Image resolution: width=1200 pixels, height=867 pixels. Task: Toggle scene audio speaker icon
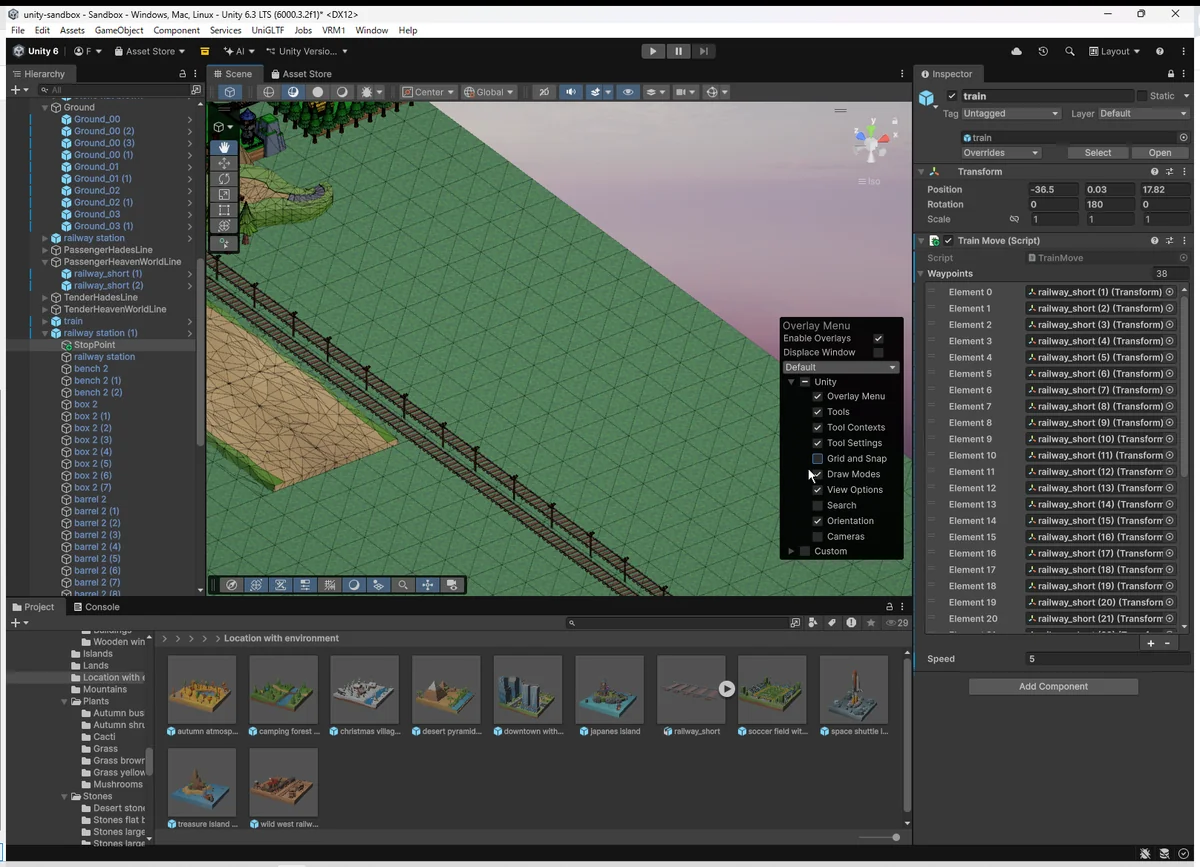click(570, 92)
